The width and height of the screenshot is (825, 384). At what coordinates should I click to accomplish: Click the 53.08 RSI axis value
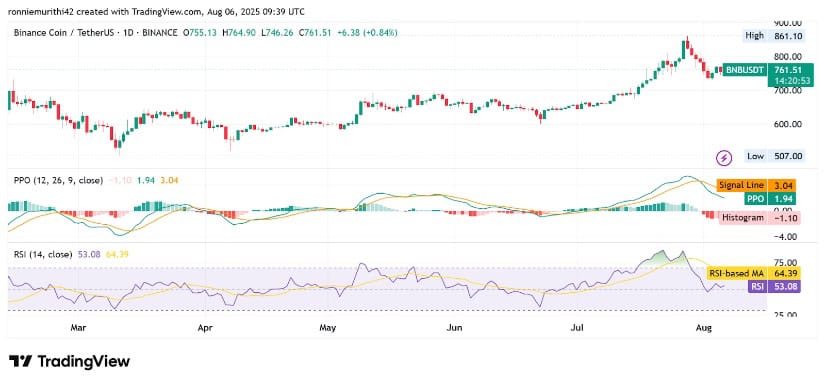[784, 287]
